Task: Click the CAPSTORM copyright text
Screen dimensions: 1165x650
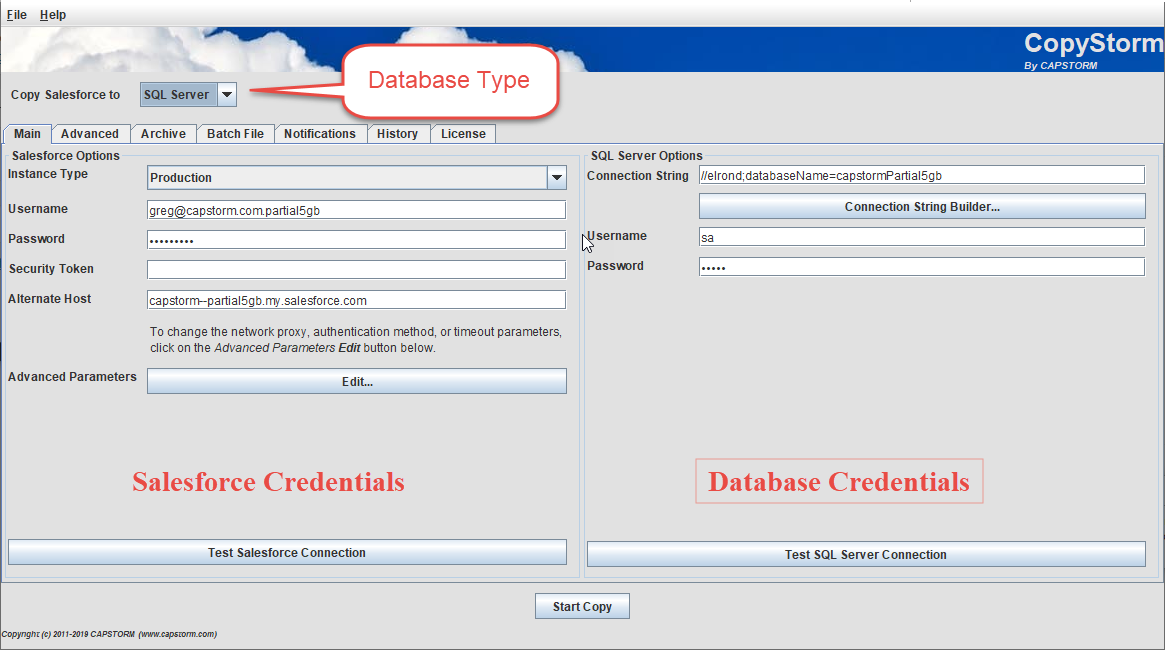Action: click(x=109, y=634)
